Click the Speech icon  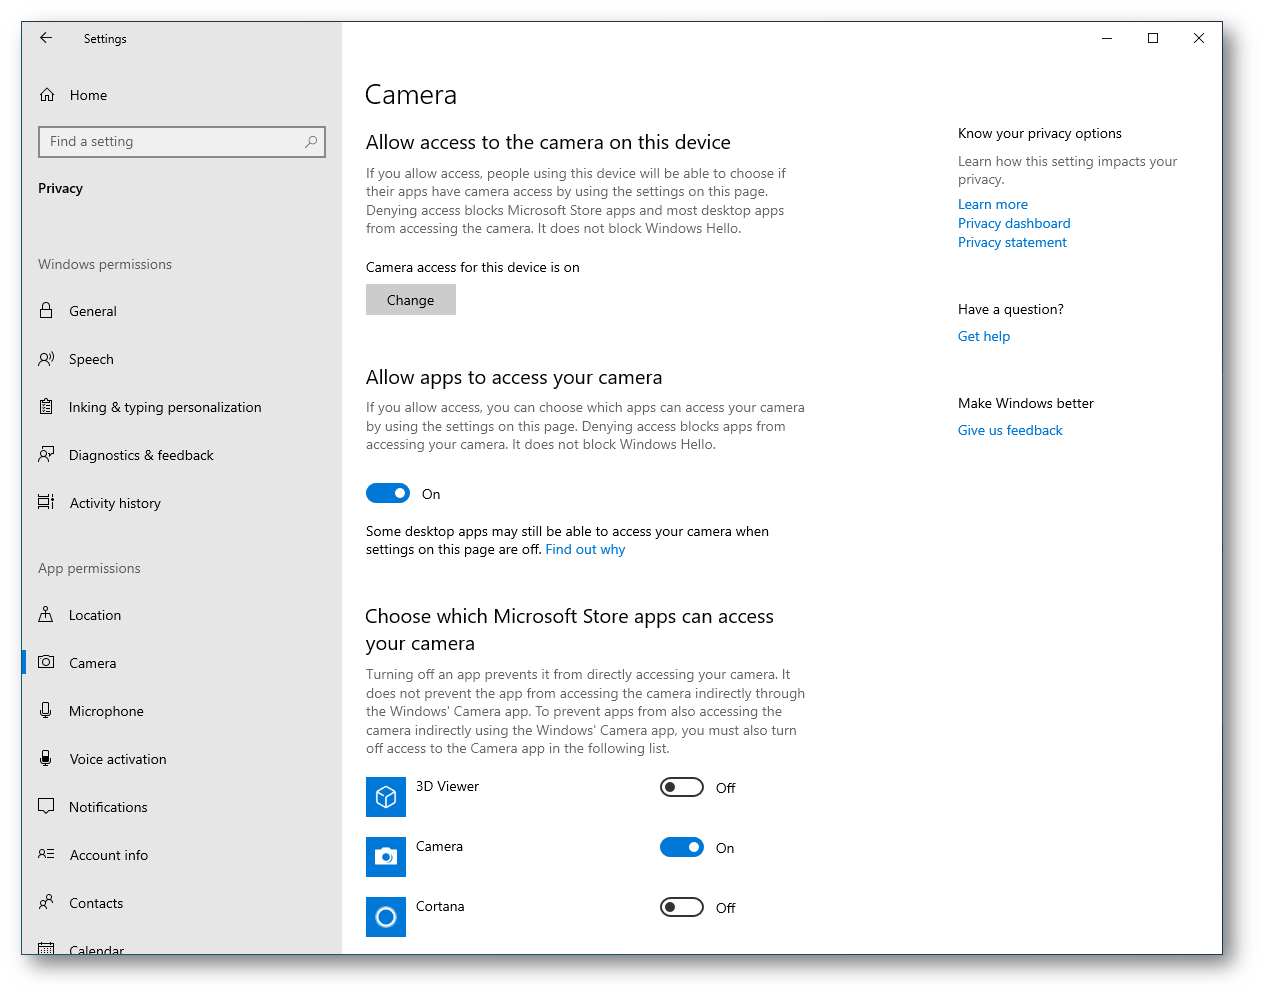point(46,358)
